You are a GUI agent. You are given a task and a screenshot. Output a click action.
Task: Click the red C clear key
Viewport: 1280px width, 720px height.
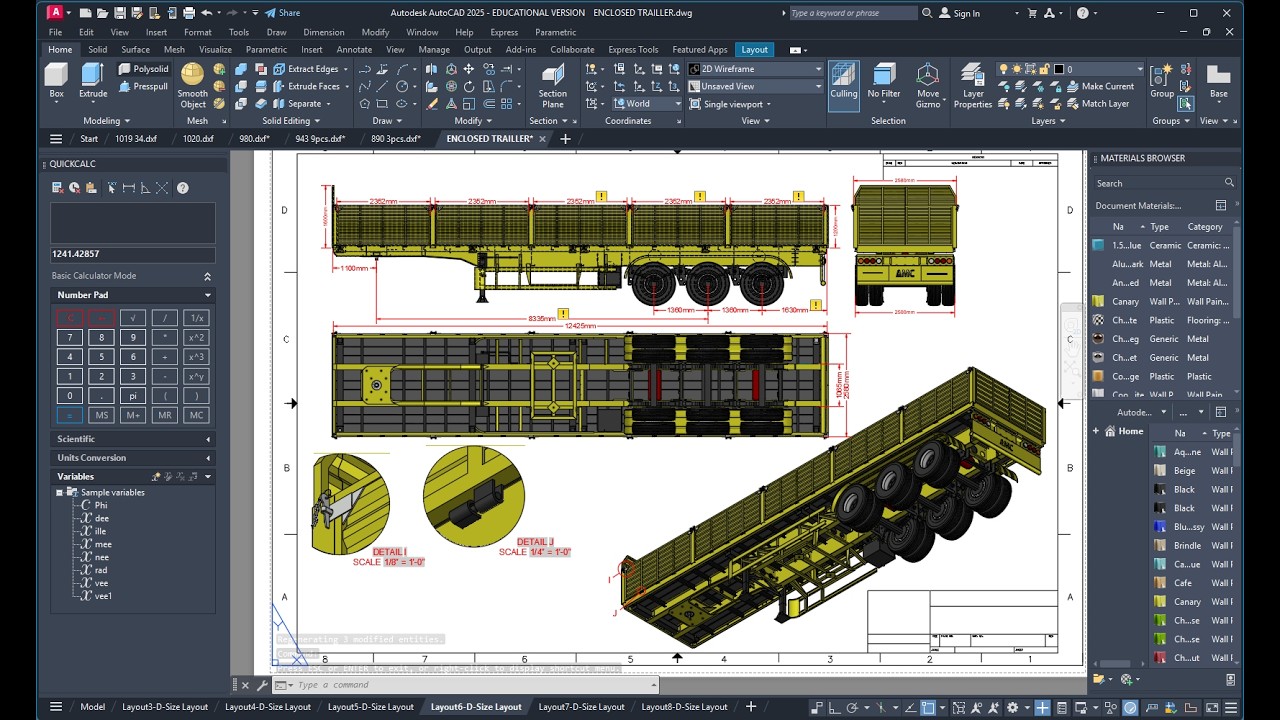69,318
